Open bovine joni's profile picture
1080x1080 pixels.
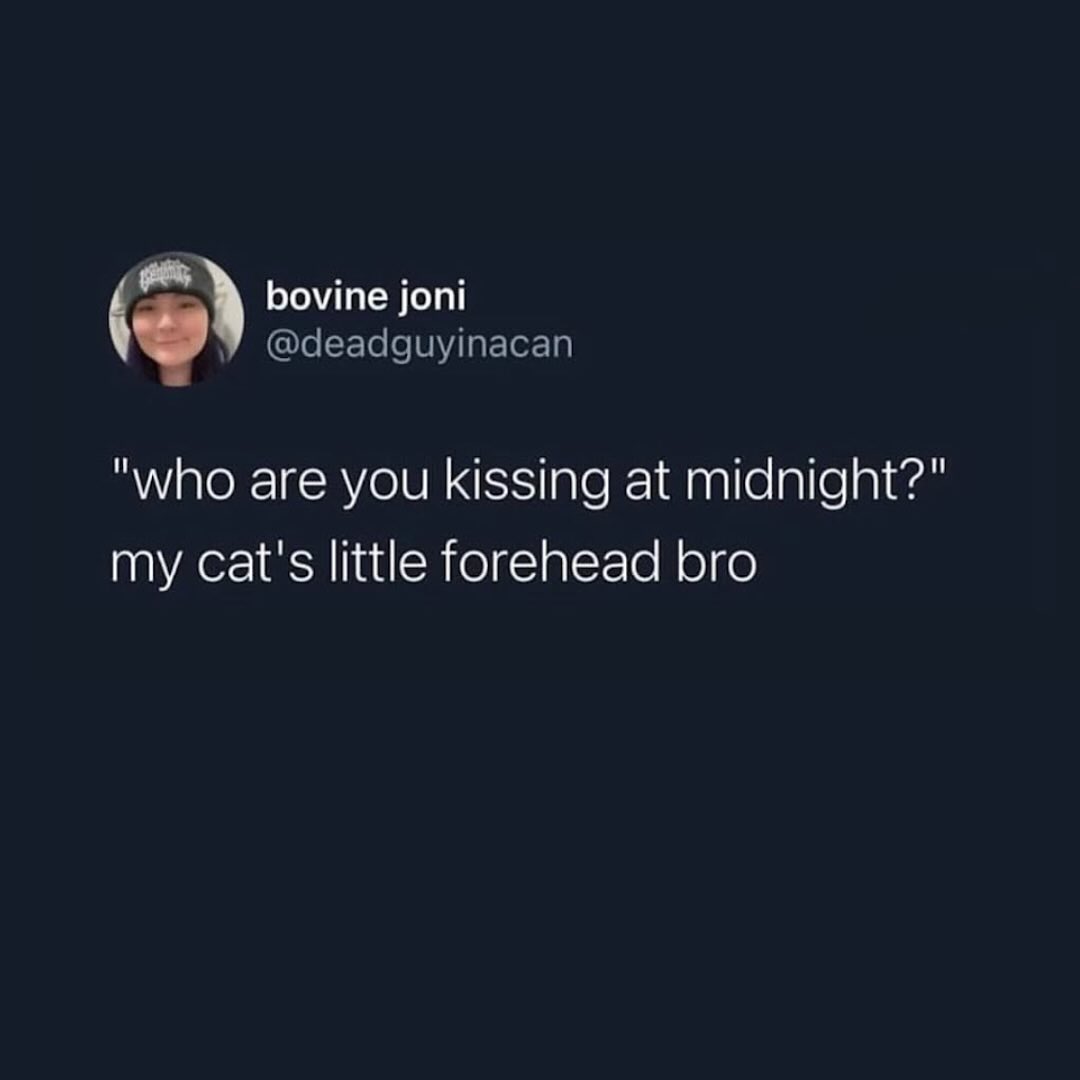[176, 319]
